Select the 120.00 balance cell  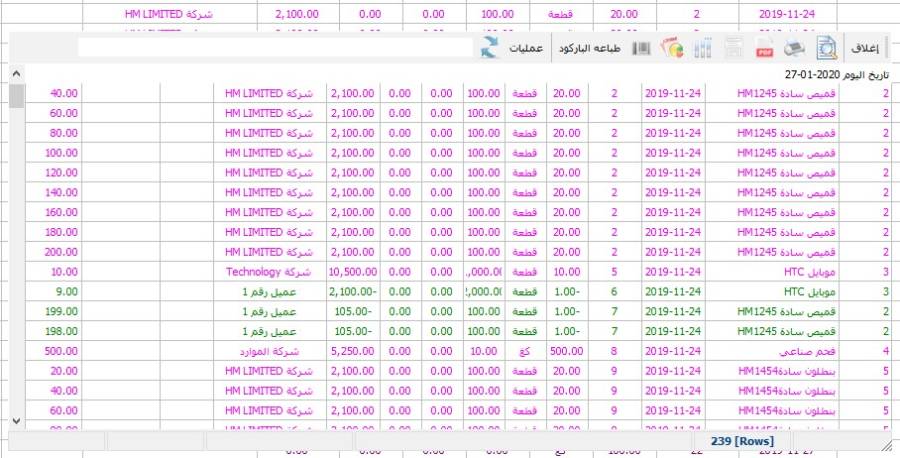54,173
